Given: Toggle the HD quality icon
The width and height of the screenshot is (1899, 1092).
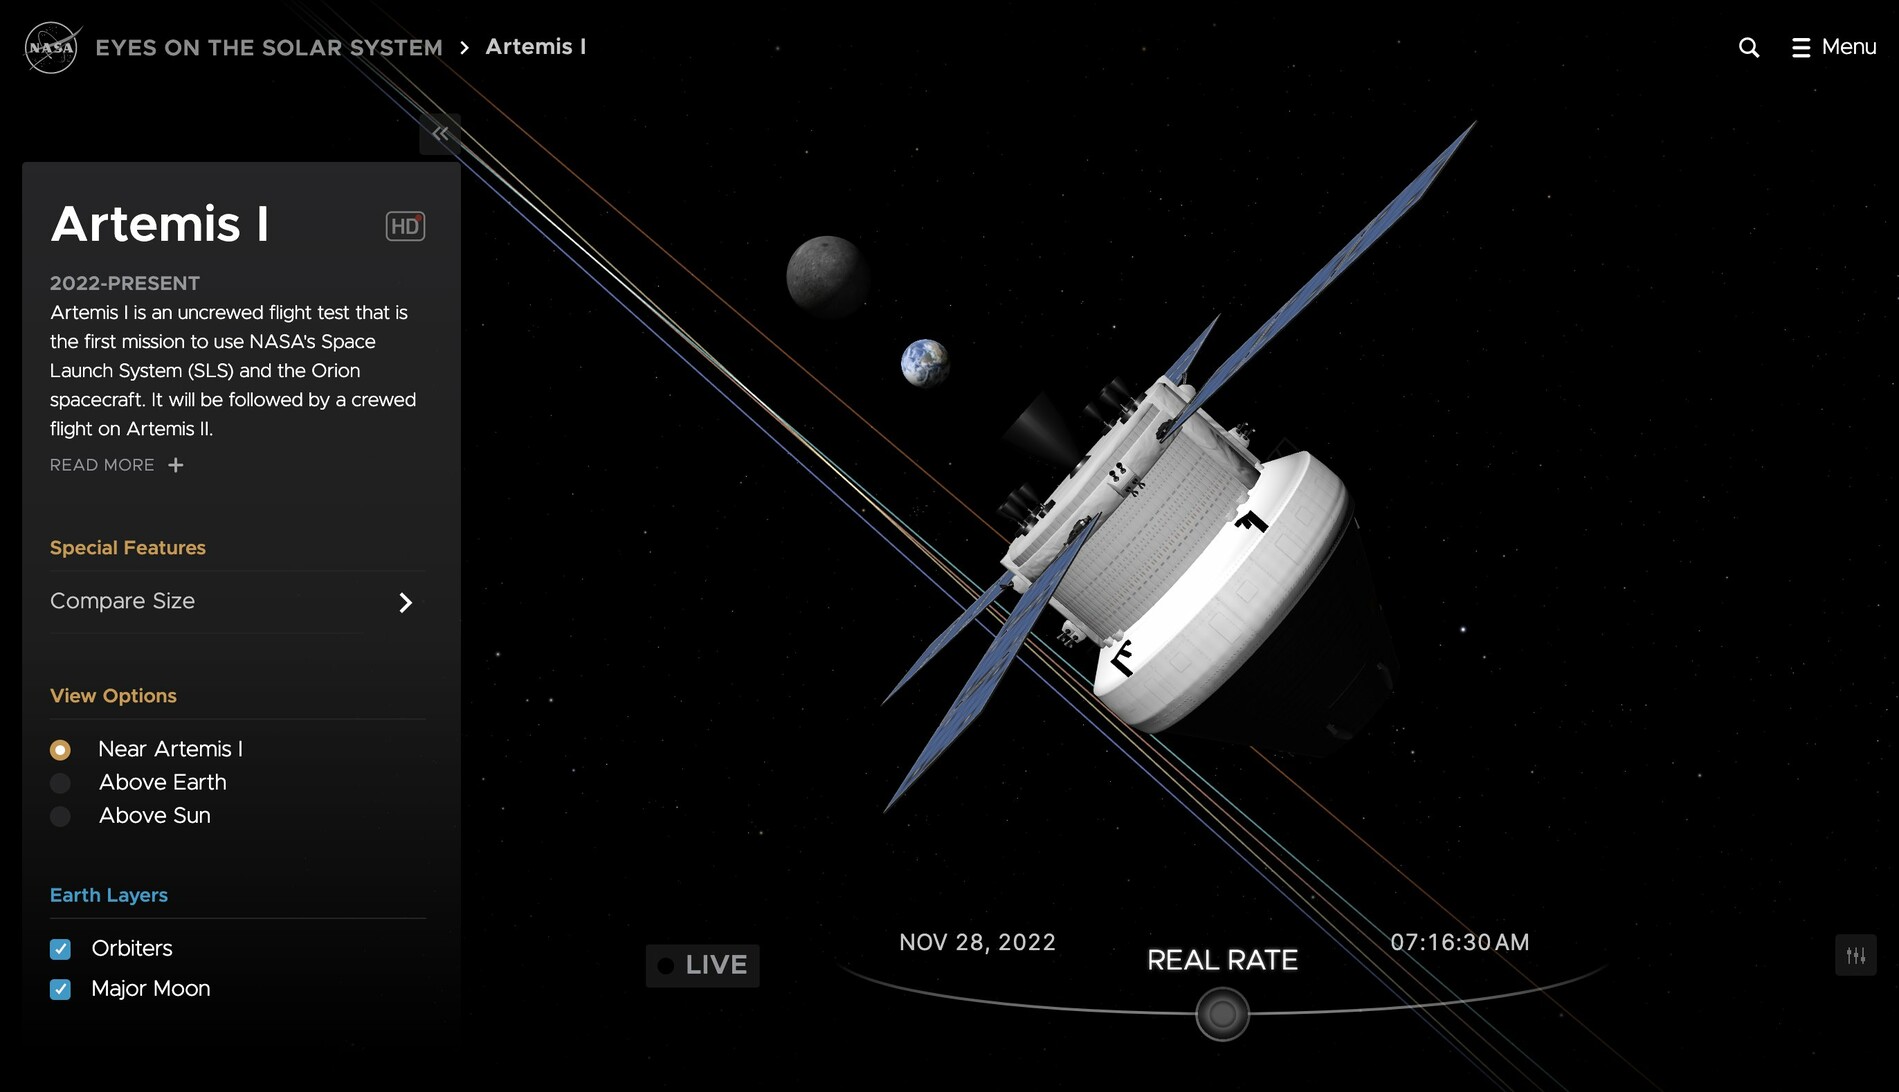Looking at the screenshot, I should 405,226.
